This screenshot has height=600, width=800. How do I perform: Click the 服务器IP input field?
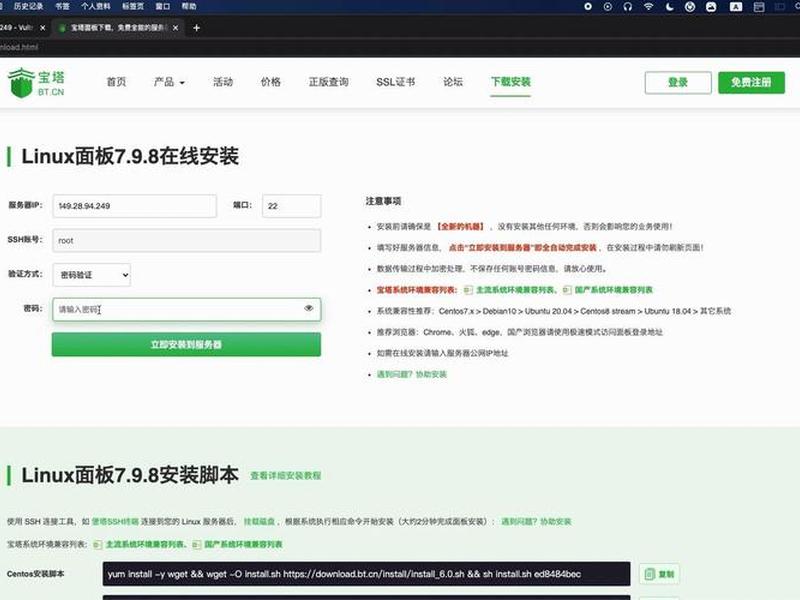(x=135, y=206)
